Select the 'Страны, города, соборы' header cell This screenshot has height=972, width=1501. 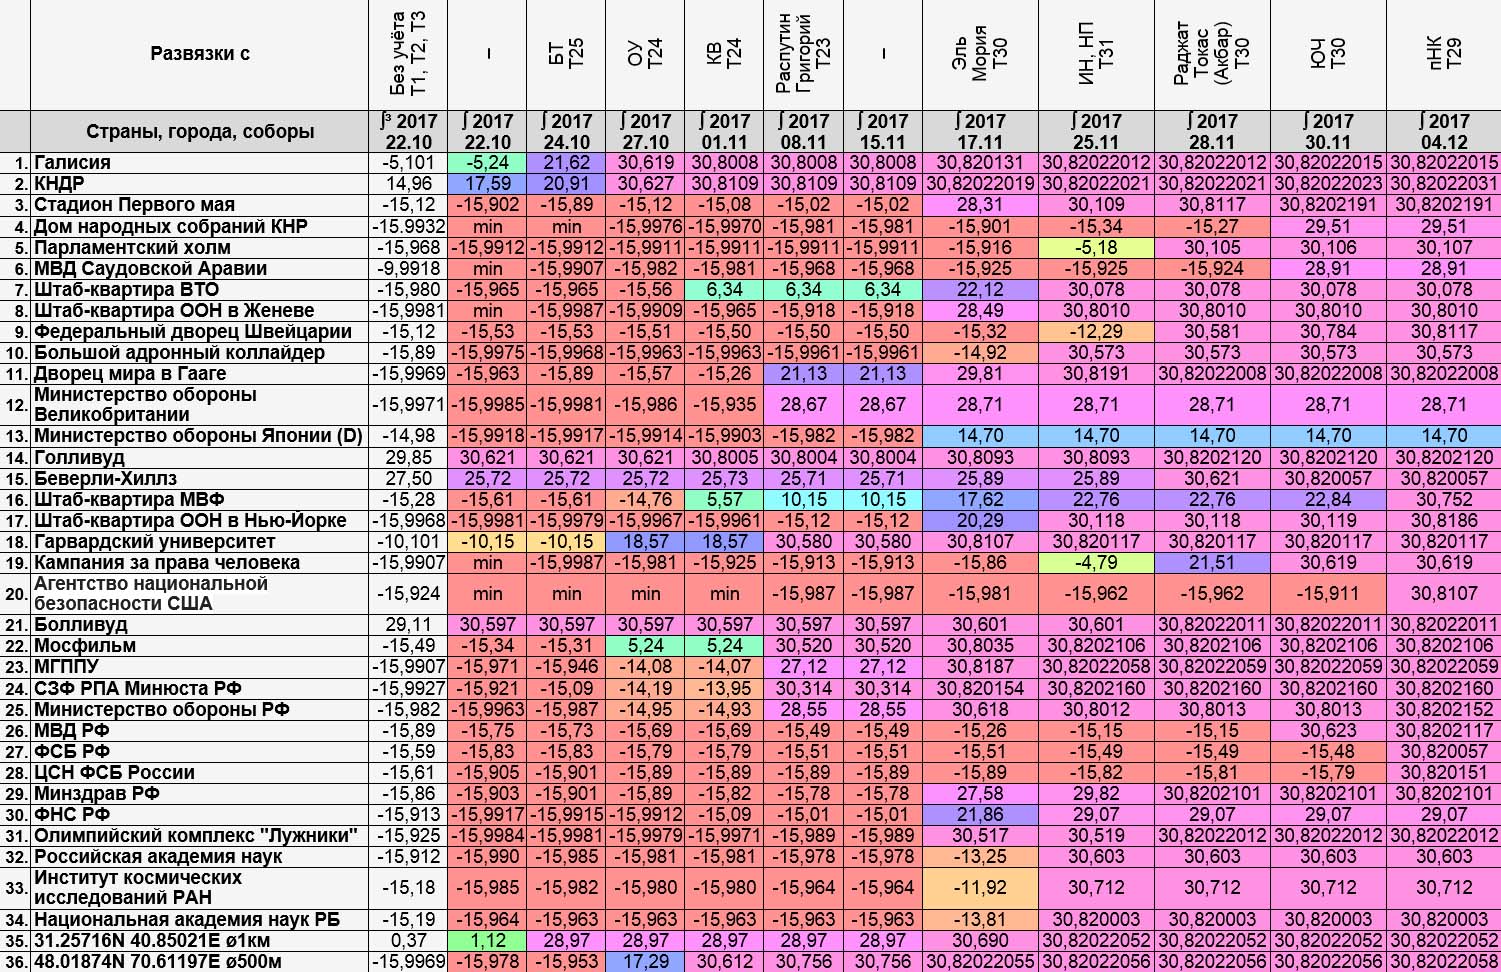coord(199,131)
